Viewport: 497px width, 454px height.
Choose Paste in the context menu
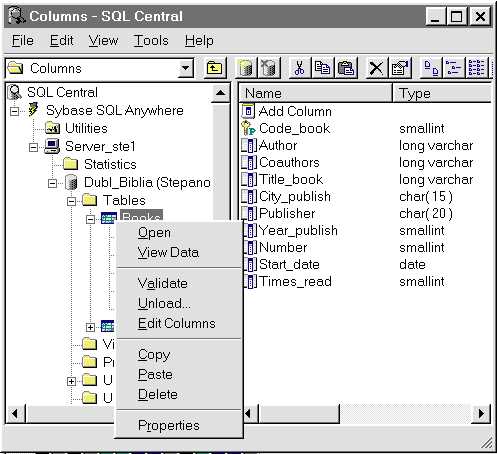click(x=179, y=374)
